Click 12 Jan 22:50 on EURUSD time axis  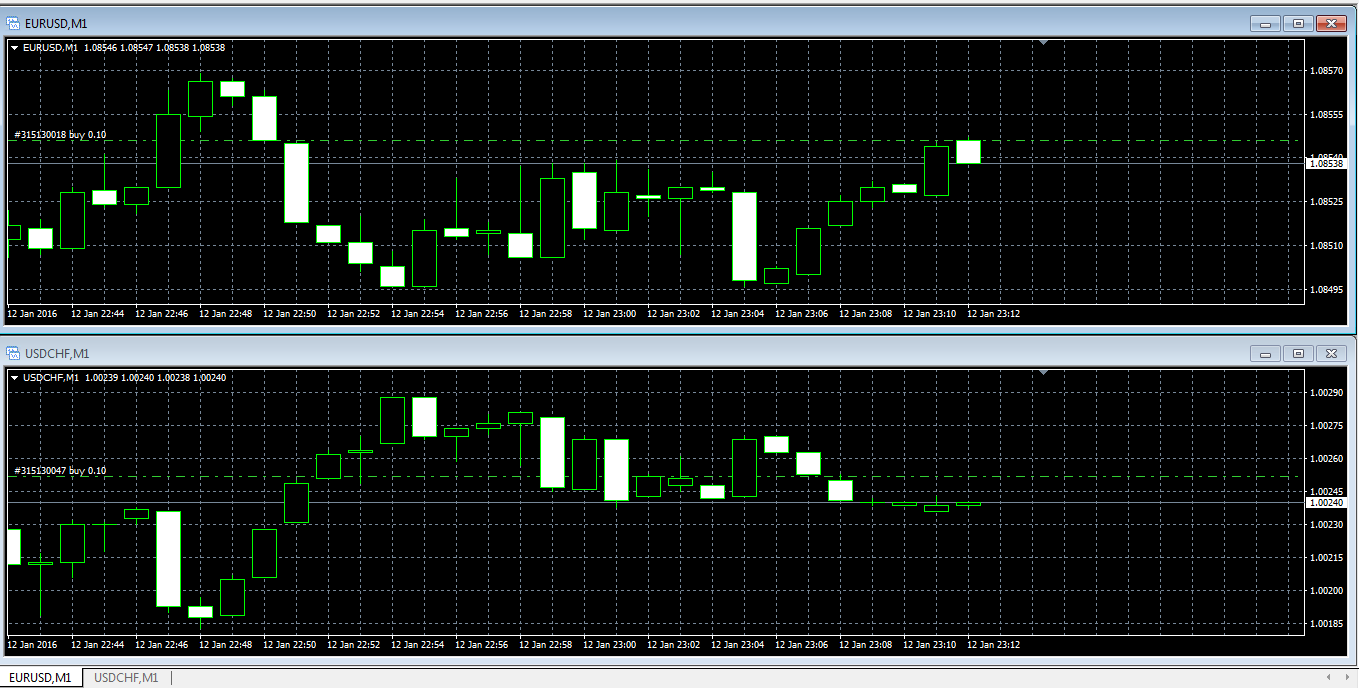(x=289, y=314)
